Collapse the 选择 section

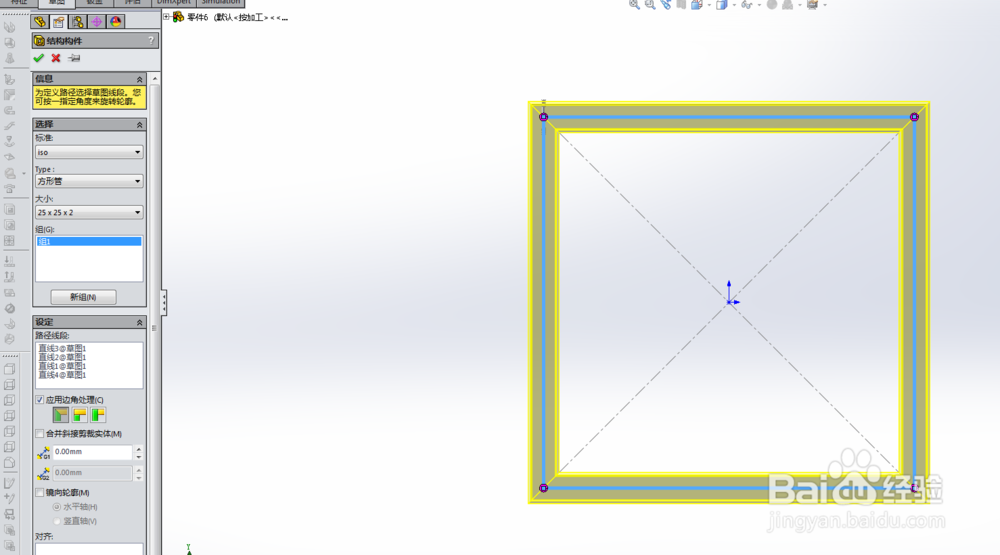tap(139, 124)
